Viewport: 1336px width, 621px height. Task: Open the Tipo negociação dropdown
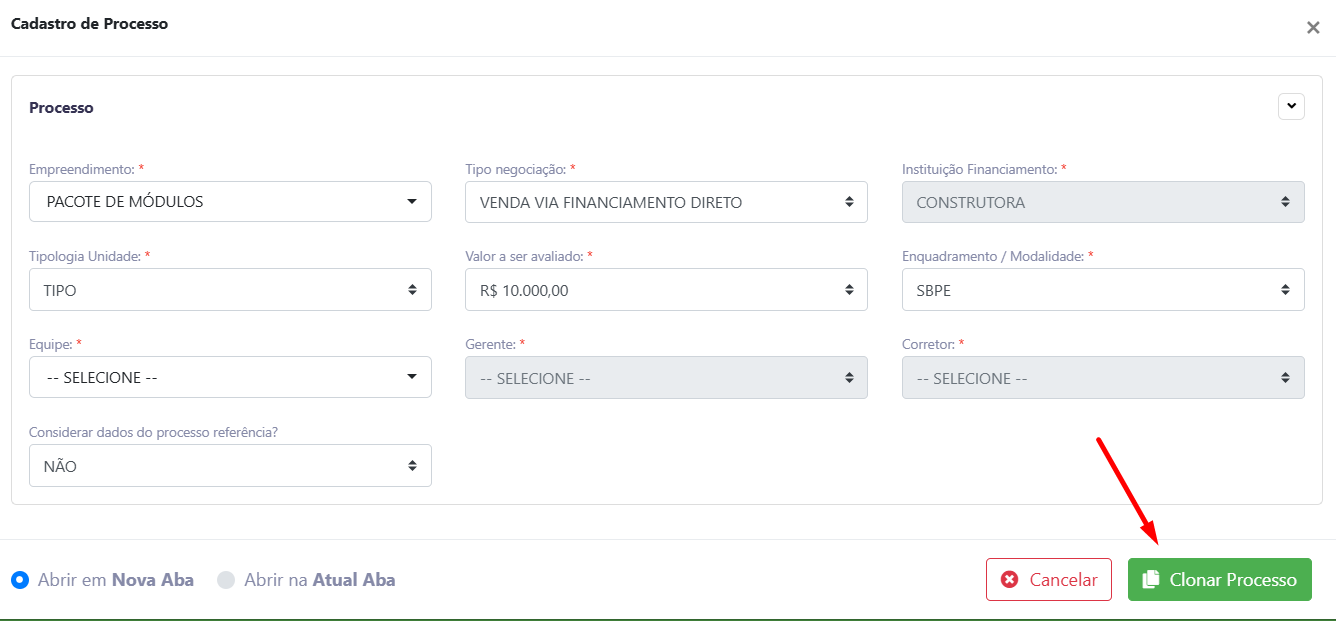click(x=666, y=202)
